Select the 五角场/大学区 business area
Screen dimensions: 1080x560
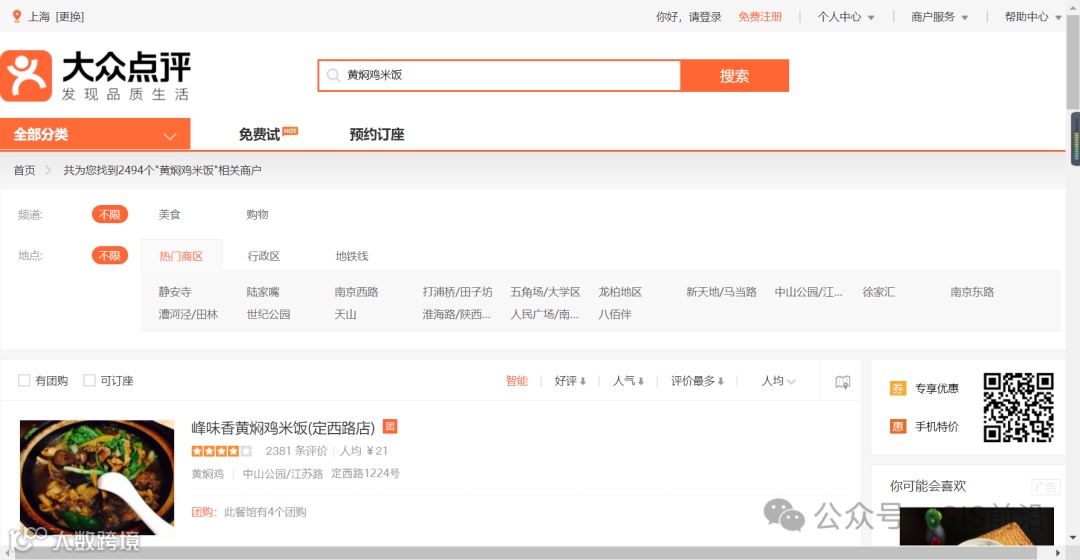pos(546,292)
